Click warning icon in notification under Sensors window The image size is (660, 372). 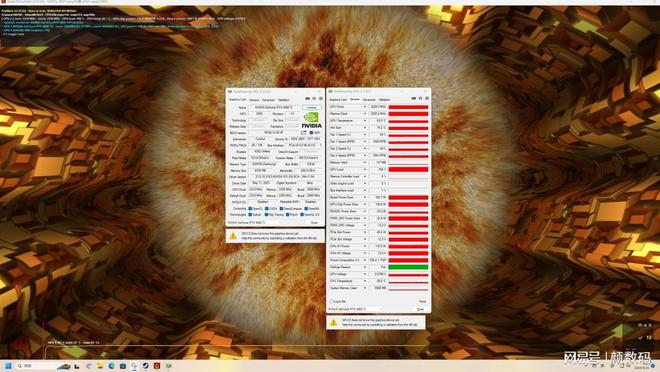tap(333, 323)
